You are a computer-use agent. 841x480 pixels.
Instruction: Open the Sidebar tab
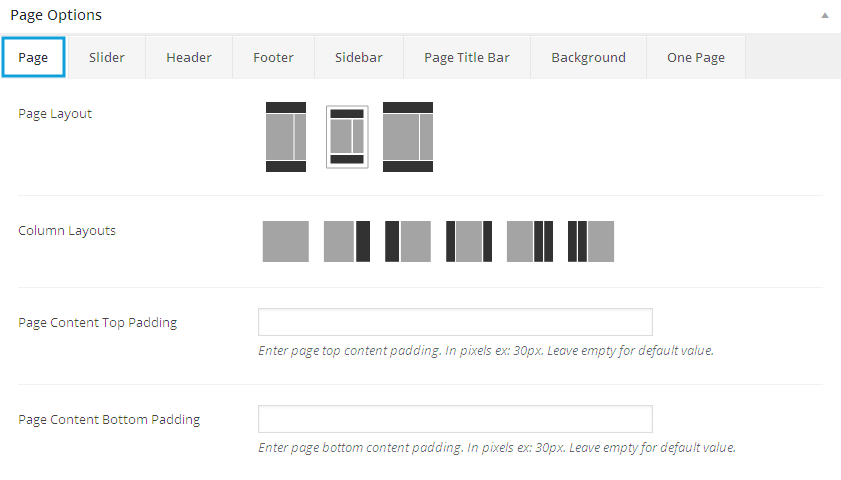coord(359,57)
